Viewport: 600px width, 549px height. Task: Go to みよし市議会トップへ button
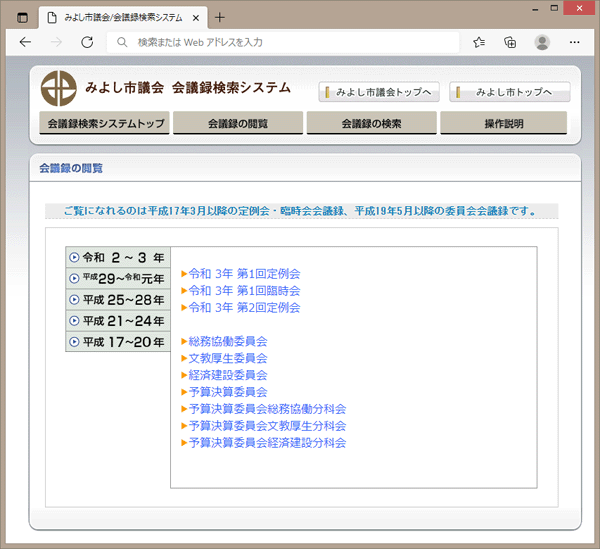coord(379,92)
